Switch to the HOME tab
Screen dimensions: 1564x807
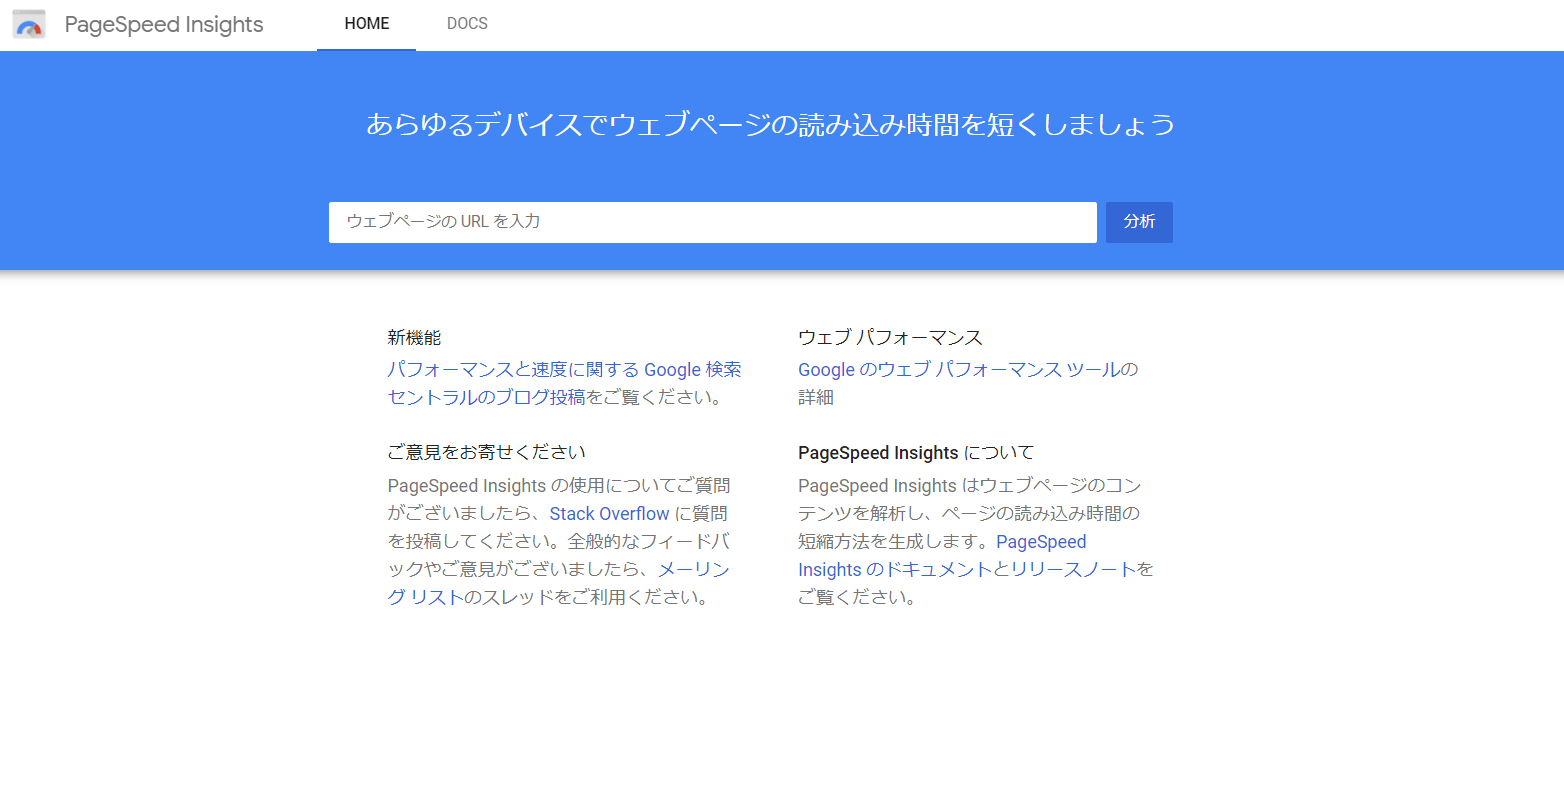[367, 24]
